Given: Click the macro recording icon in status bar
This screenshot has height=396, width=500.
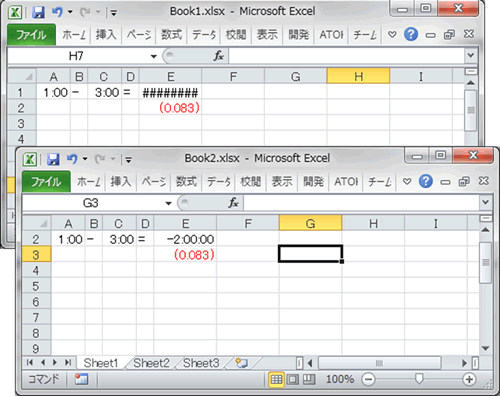Looking at the screenshot, I should (81, 379).
